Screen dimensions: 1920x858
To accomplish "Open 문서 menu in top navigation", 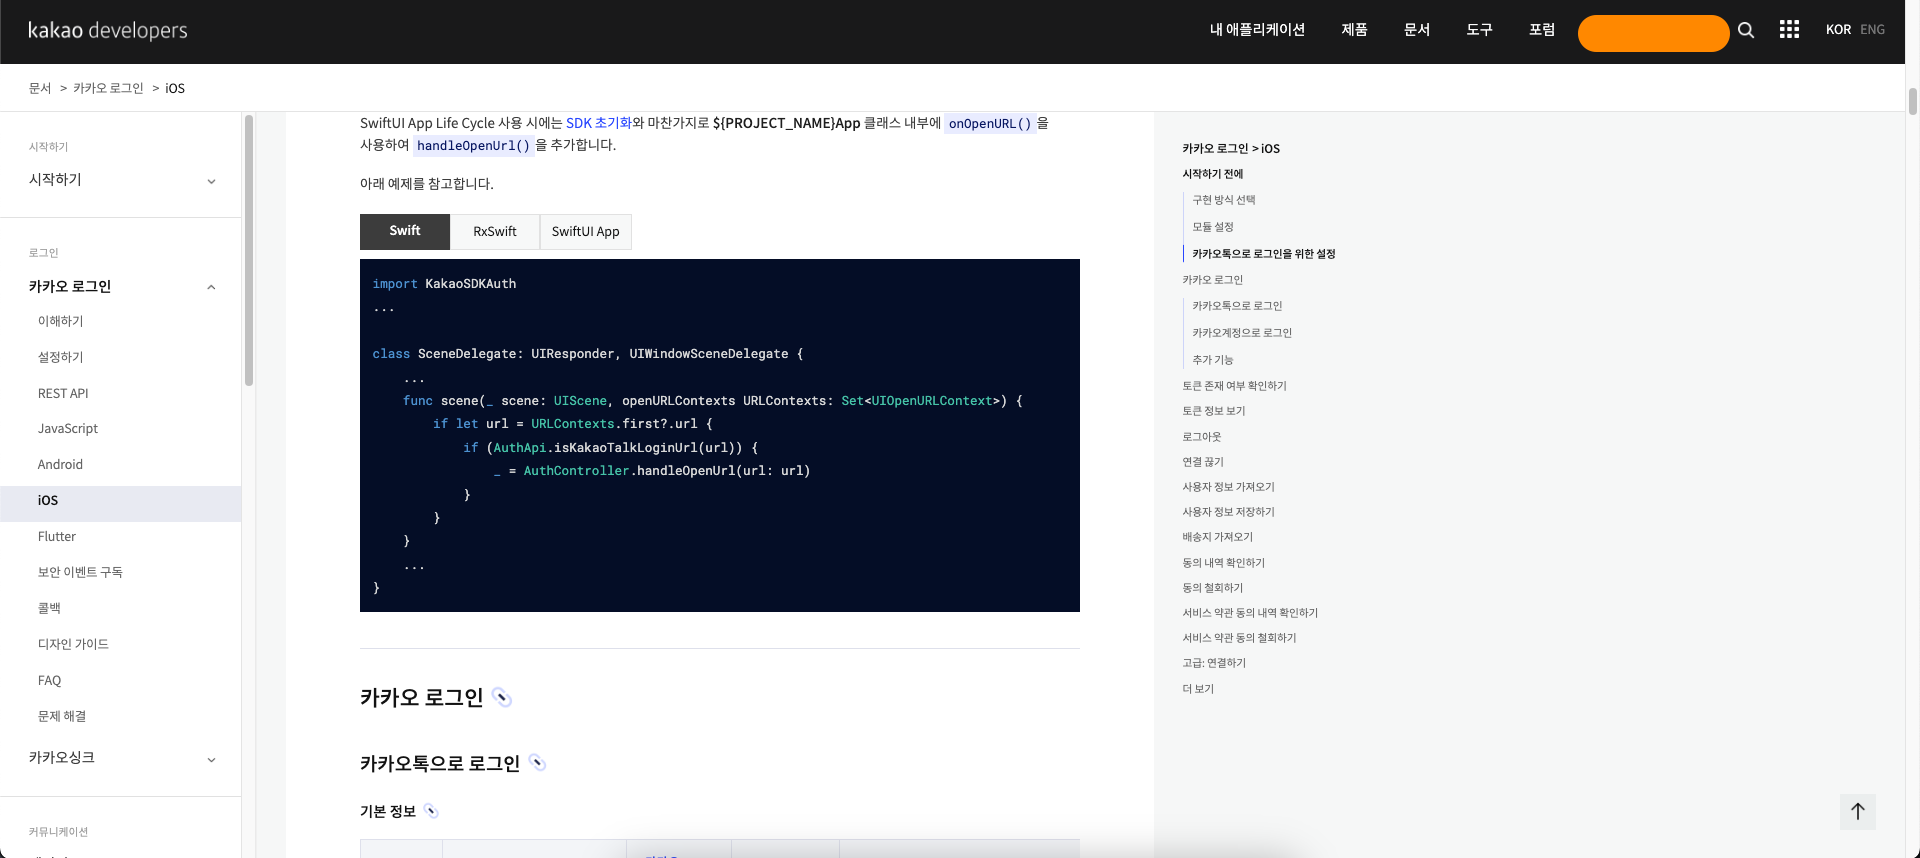I will tap(1417, 30).
